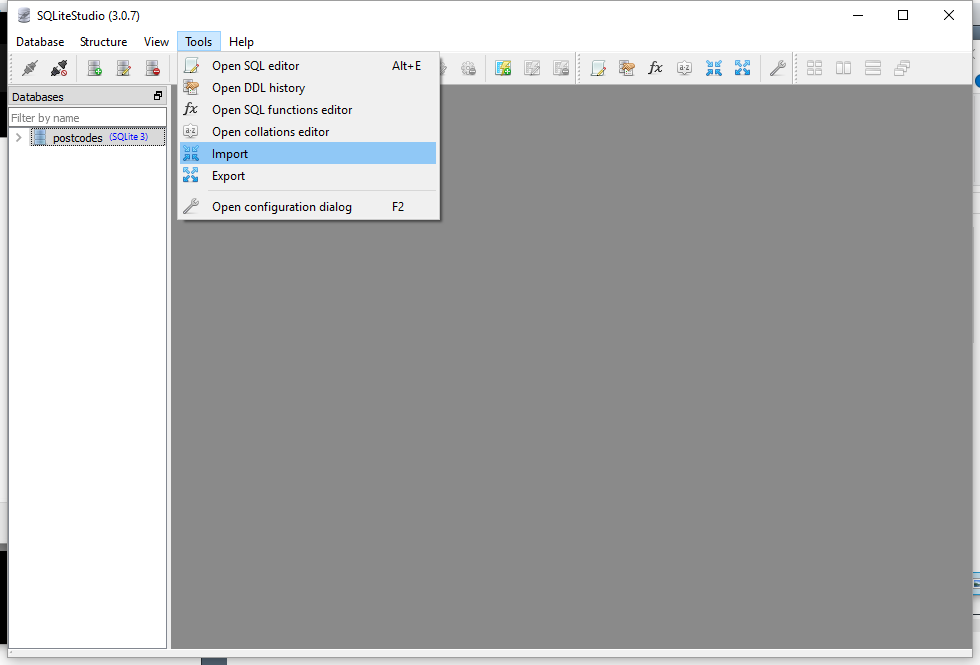980x665 pixels.
Task: Select Open configuration dialog entry
Action: (x=283, y=206)
